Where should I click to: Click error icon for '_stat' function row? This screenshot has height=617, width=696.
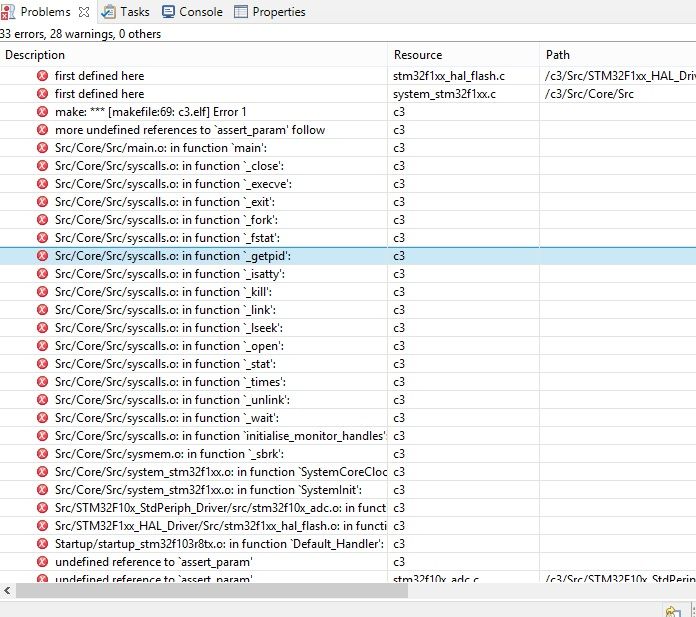(42, 364)
